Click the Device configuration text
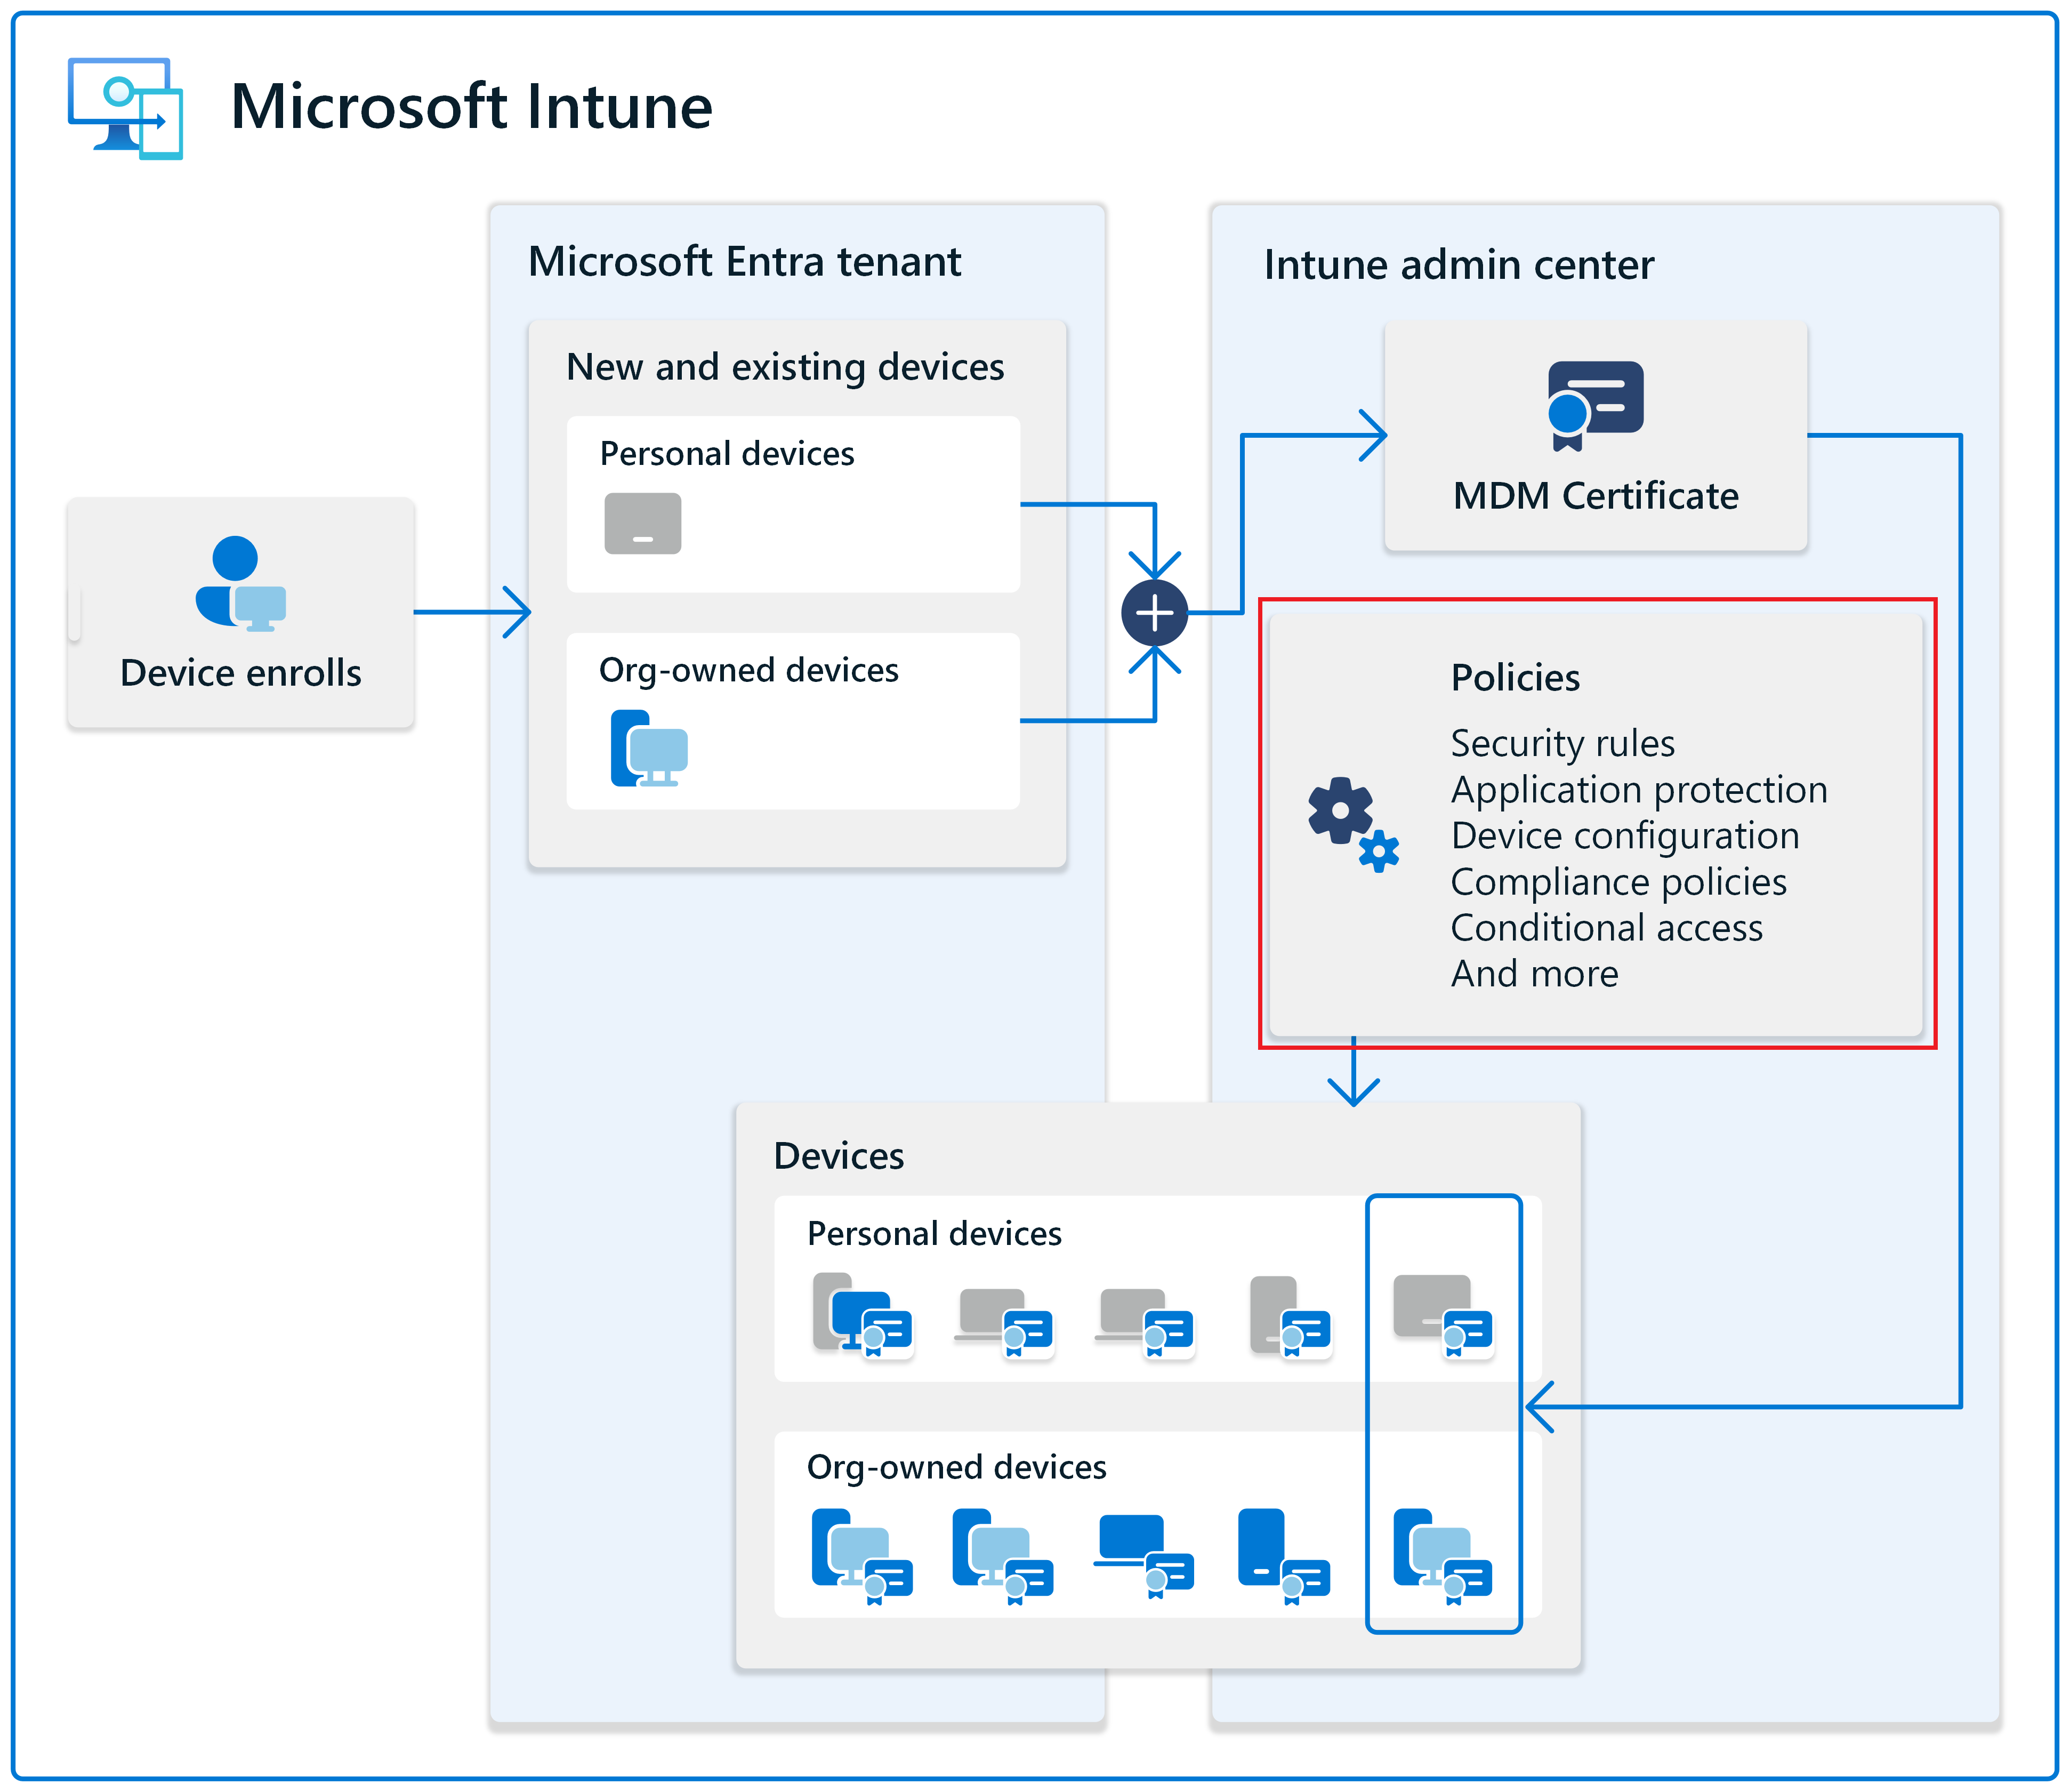The width and height of the screenshot is (2070, 1792). tap(1625, 836)
